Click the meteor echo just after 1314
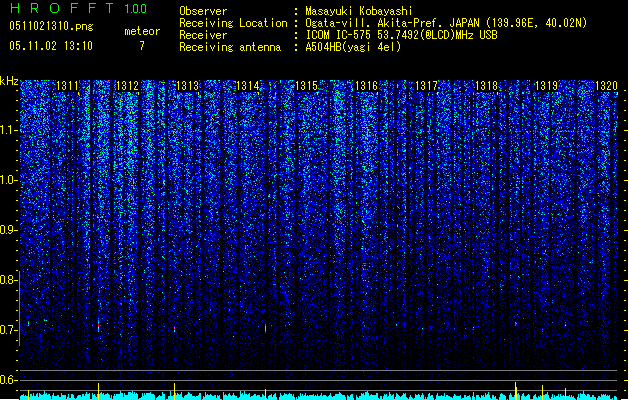This screenshot has width=629, height=400. coord(266,328)
